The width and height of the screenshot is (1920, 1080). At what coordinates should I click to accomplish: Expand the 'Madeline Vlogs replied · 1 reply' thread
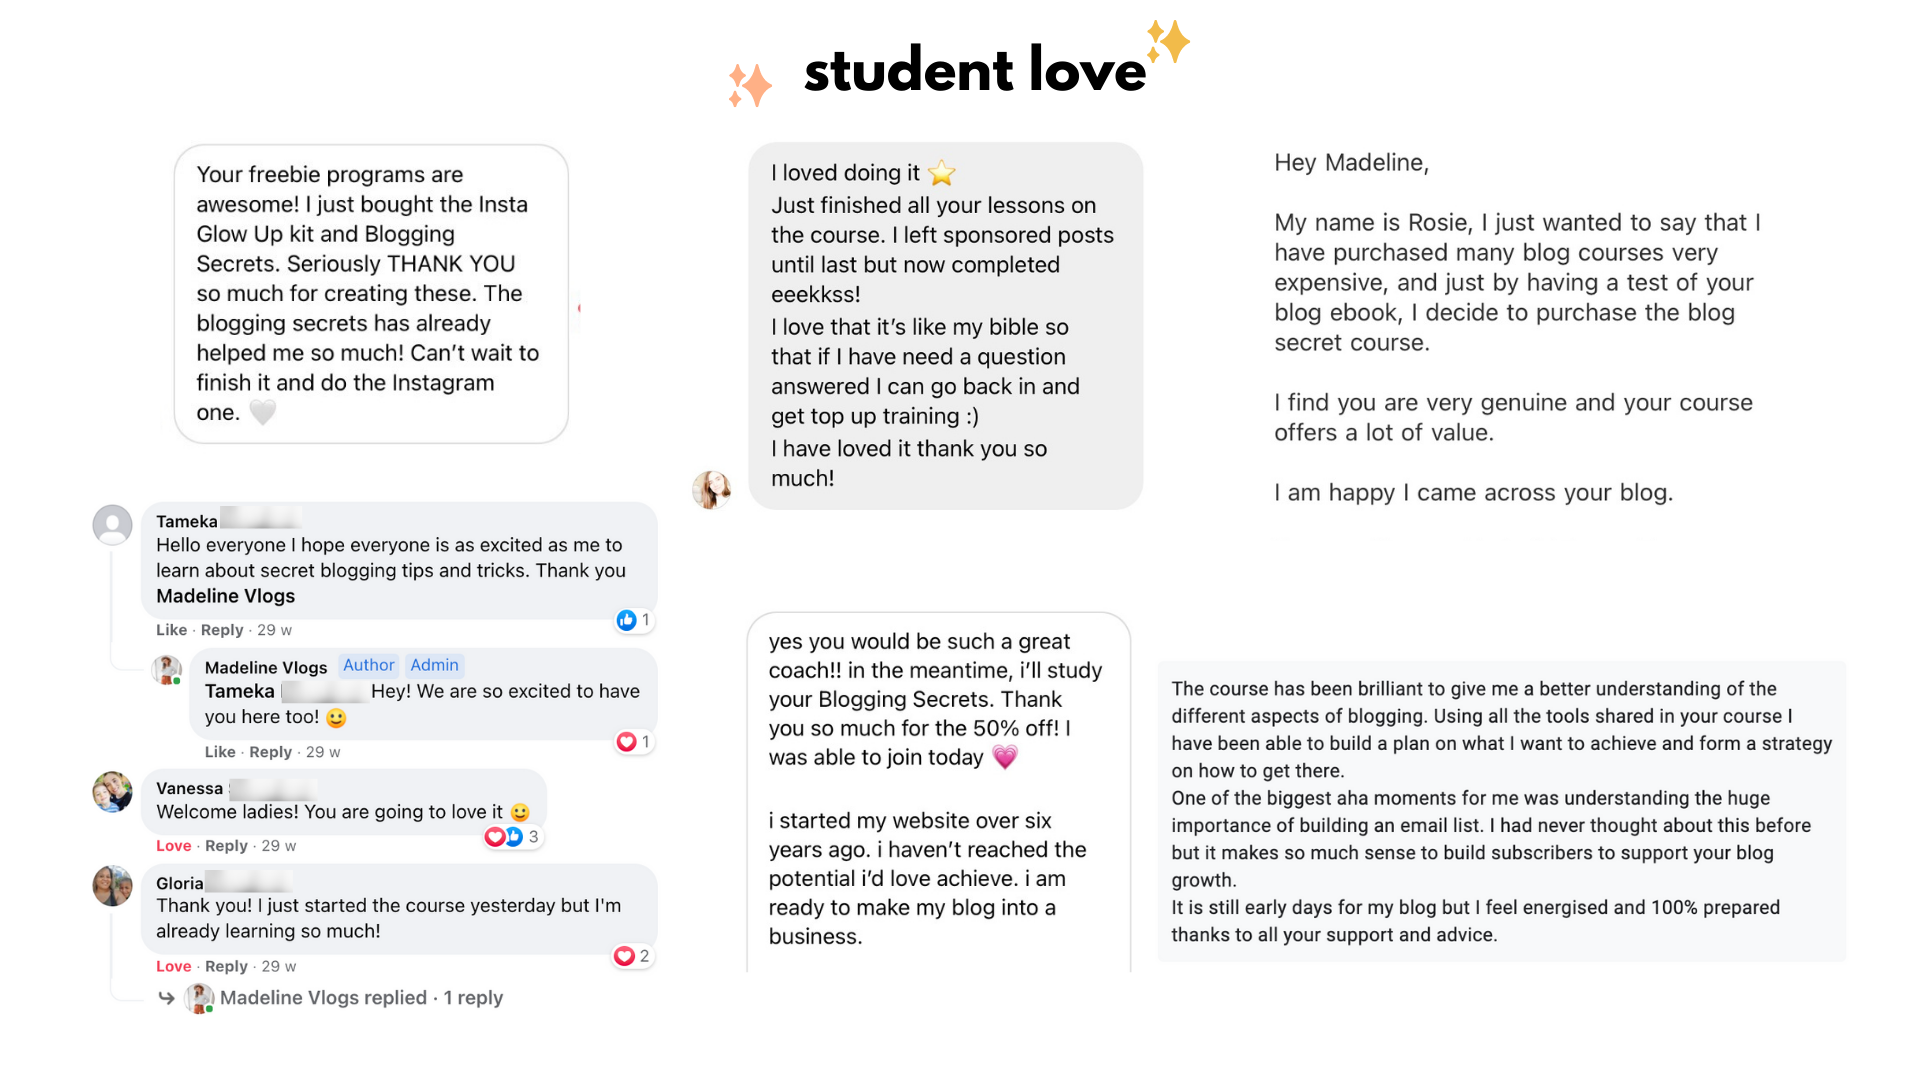[x=361, y=998]
